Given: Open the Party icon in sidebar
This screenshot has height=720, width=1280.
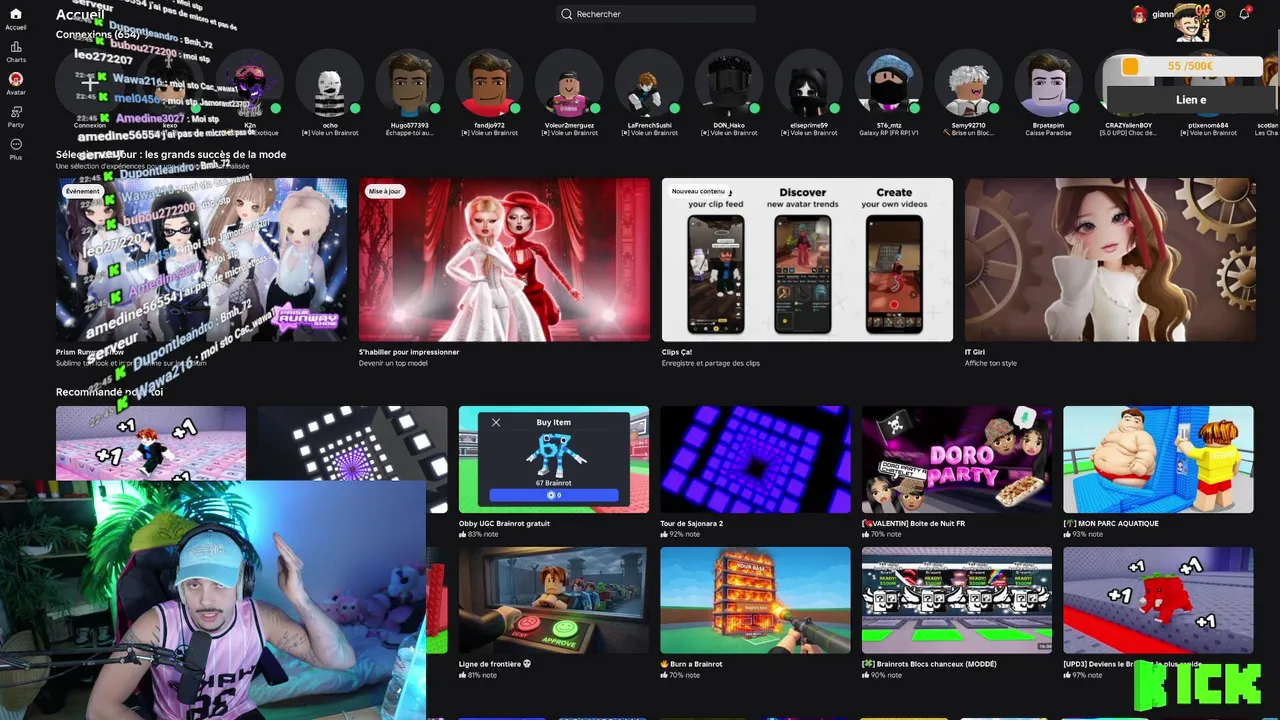Looking at the screenshot, I should 16,112.
